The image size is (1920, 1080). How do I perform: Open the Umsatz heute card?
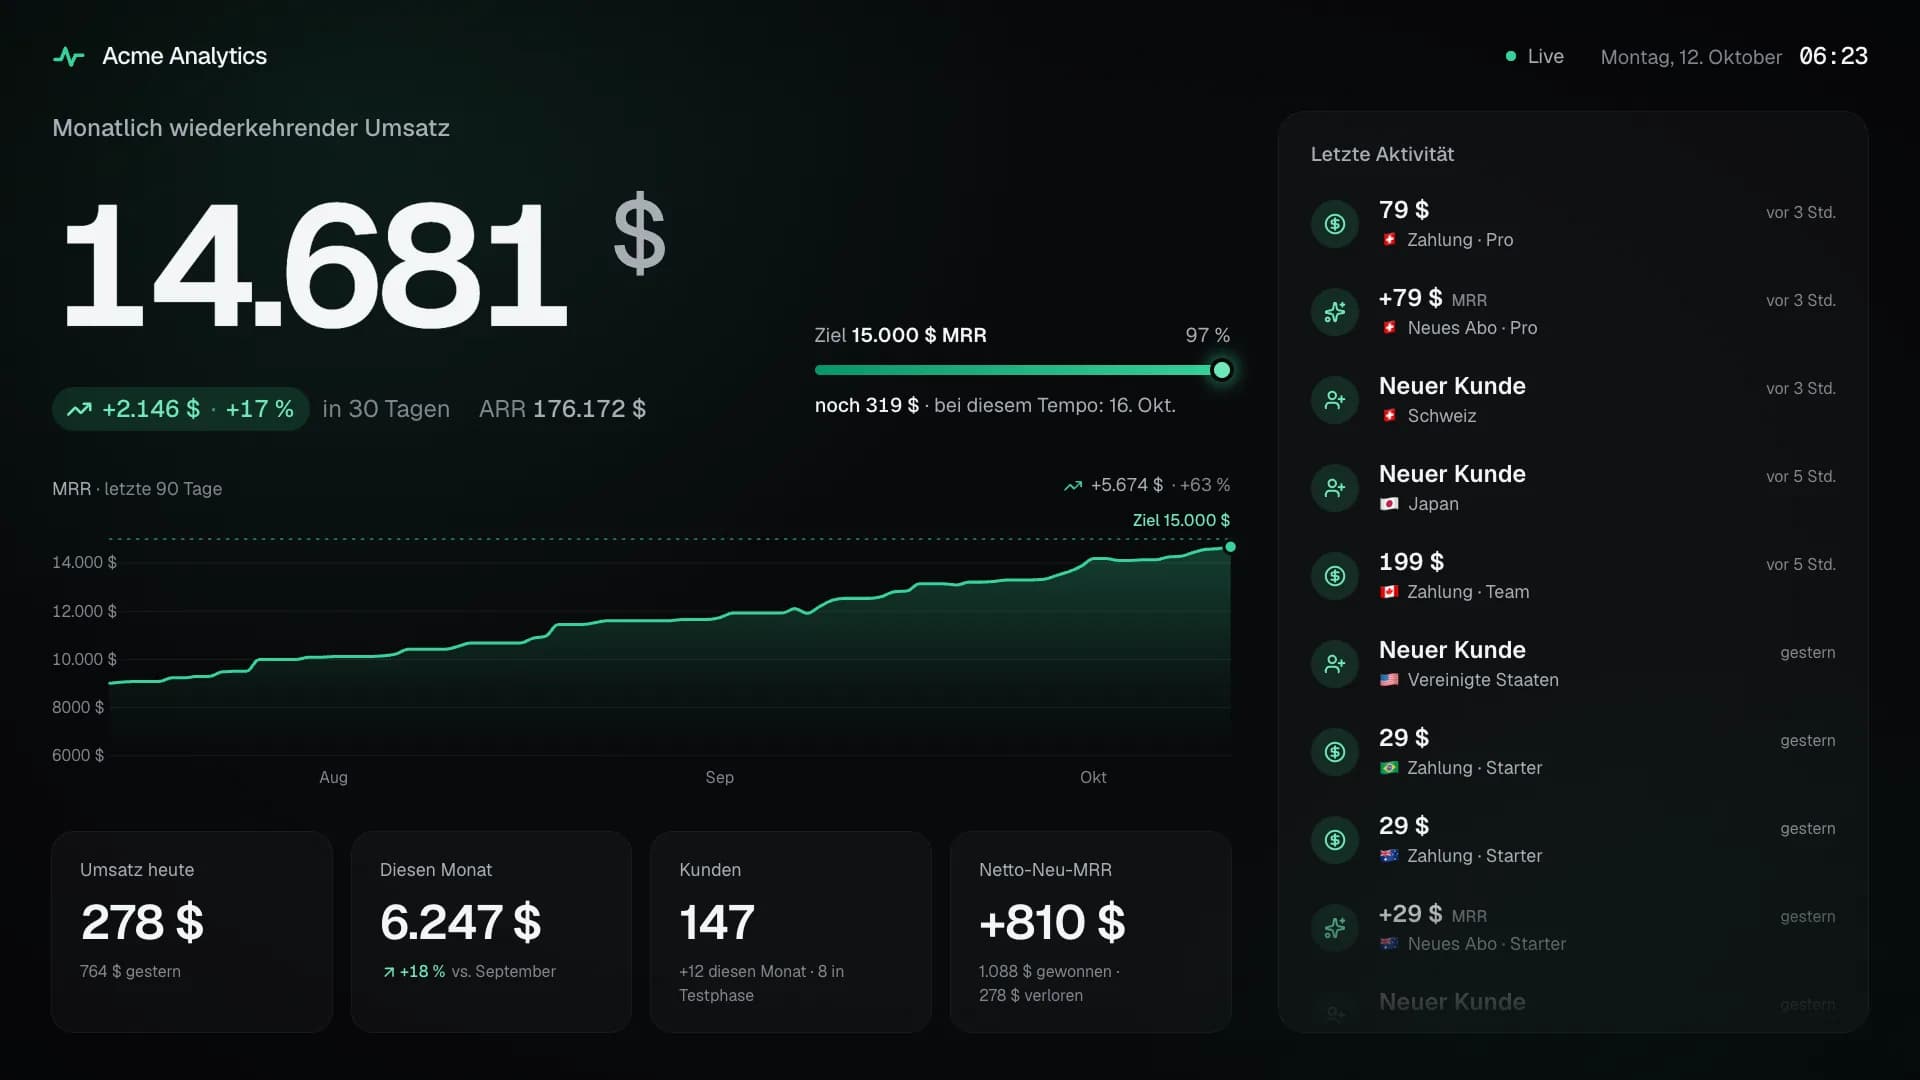(x=192, y=931)
